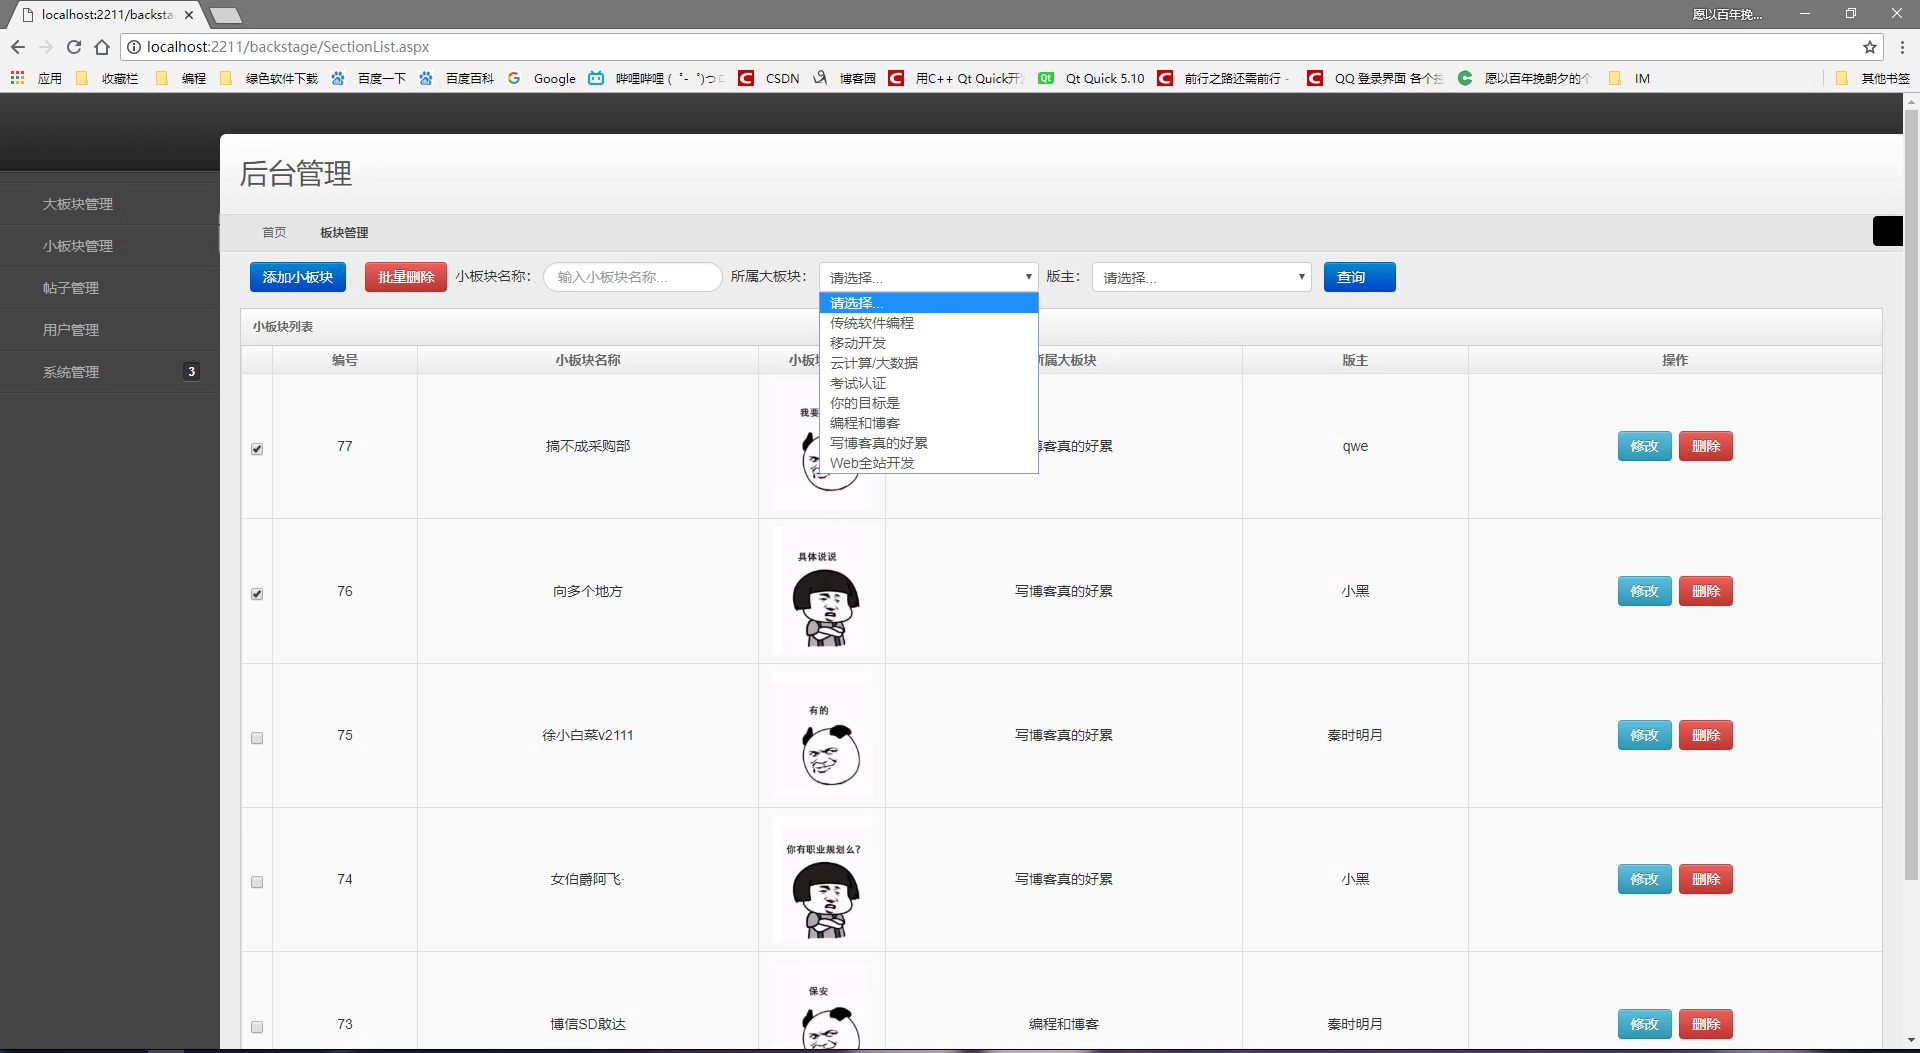Image resolution: width=1920 pixels, height=1053 pixels.
Task: Click 修改 for row 77
Action: pyautogui.click(x=1644, y=446)
